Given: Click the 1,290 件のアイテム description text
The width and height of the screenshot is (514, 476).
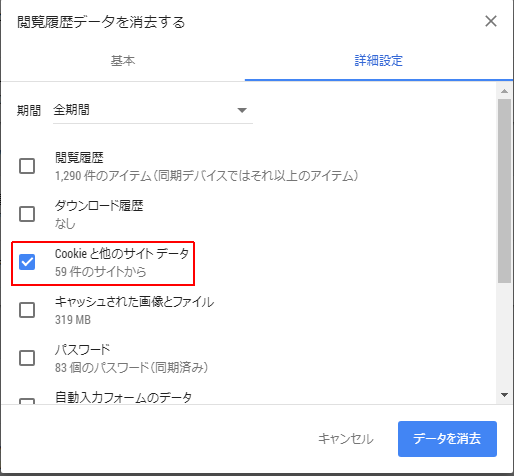Looking at the screenshot, I should click(206, 175).
